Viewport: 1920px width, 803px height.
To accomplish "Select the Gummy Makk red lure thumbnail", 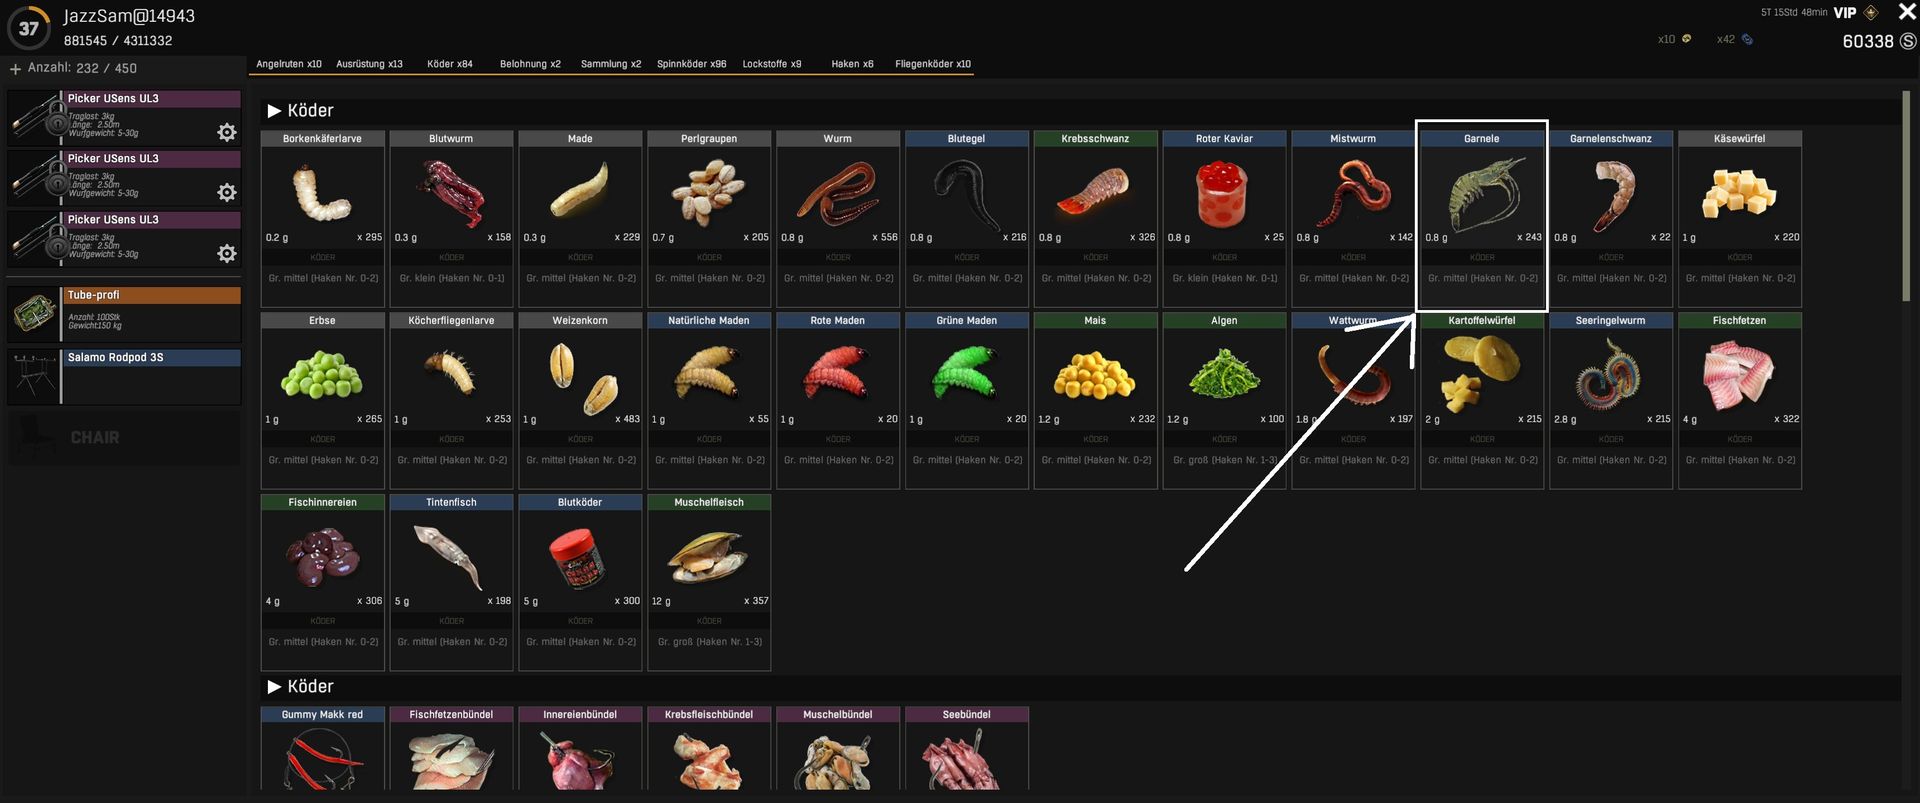I will pos(322,756).
